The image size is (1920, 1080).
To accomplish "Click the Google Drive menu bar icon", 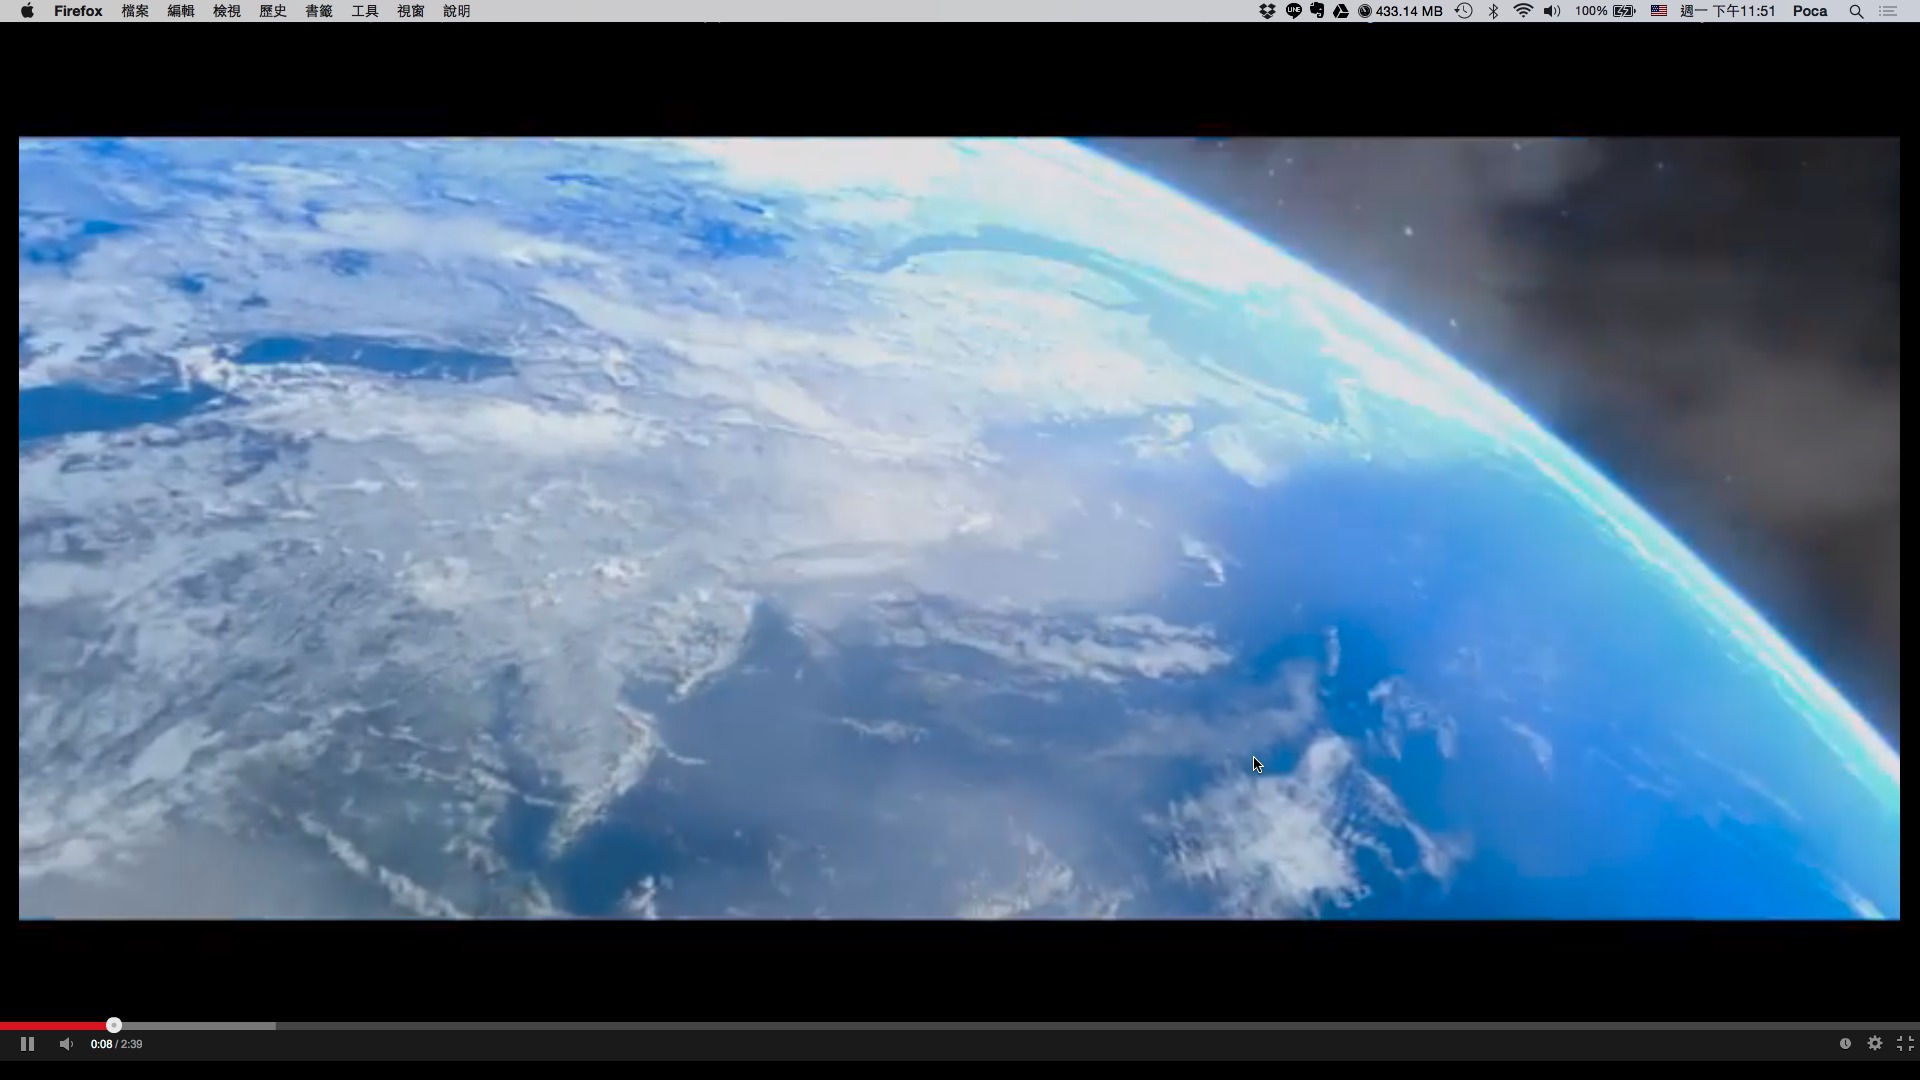I will coord(1341,11).
